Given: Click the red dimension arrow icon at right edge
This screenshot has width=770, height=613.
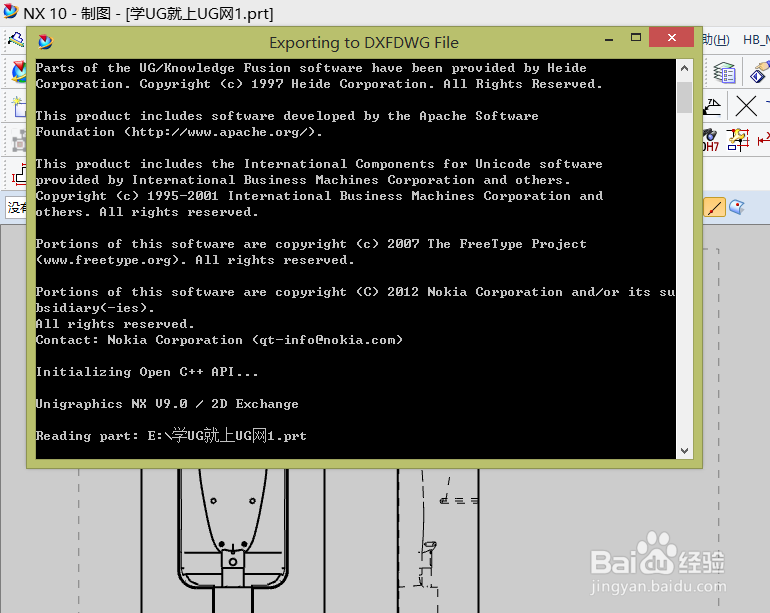Looking at the screenshot, I should (x=764, y=140).
